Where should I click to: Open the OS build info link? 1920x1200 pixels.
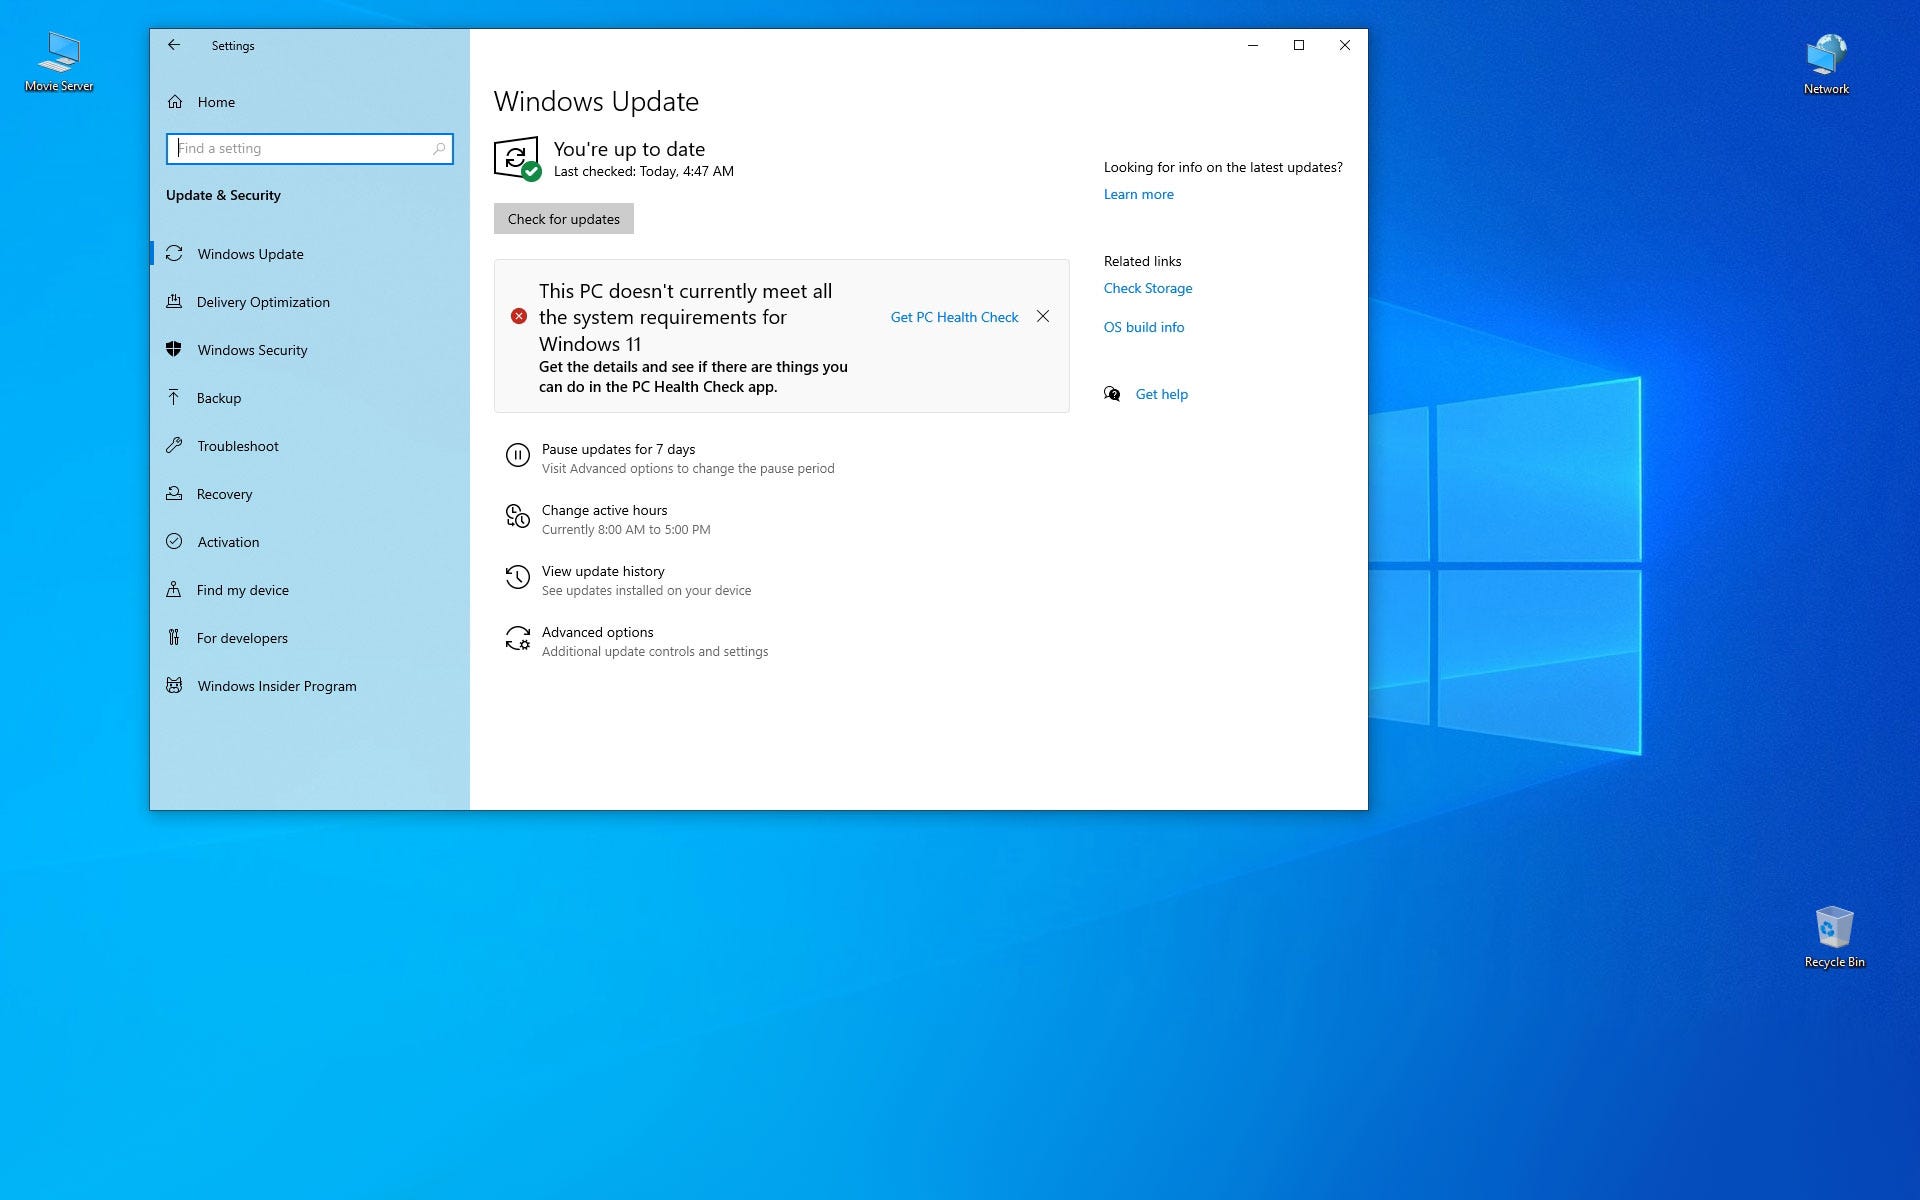(x=1144, y=327)
